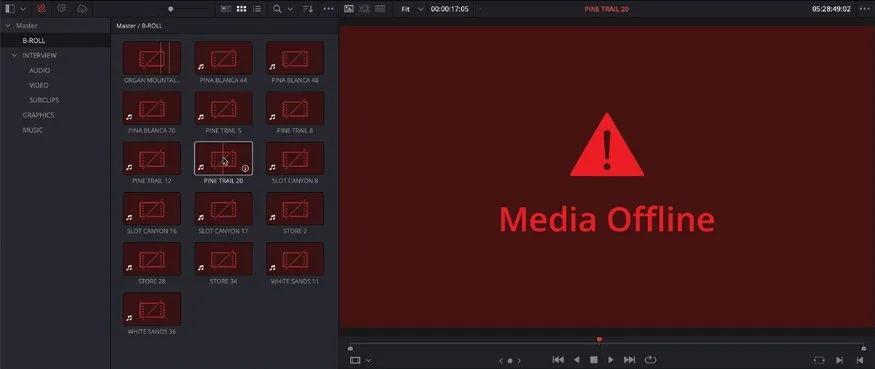Select the STORE 28 clip
This screenshot has height=369, width=875.
point(152,259)
